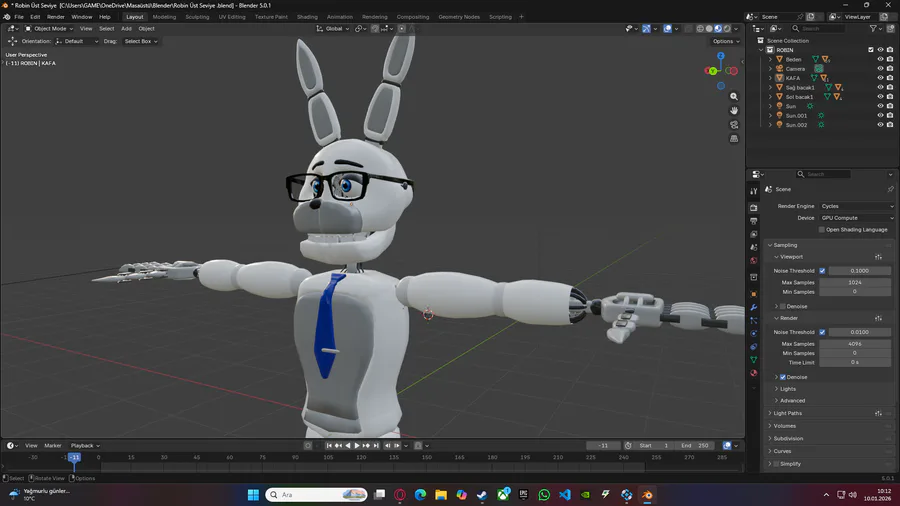Toggle Sun.002 viewport visibility eye
Image resolution: width=900 pixels, height=506 pixels.
click(880, 124)
